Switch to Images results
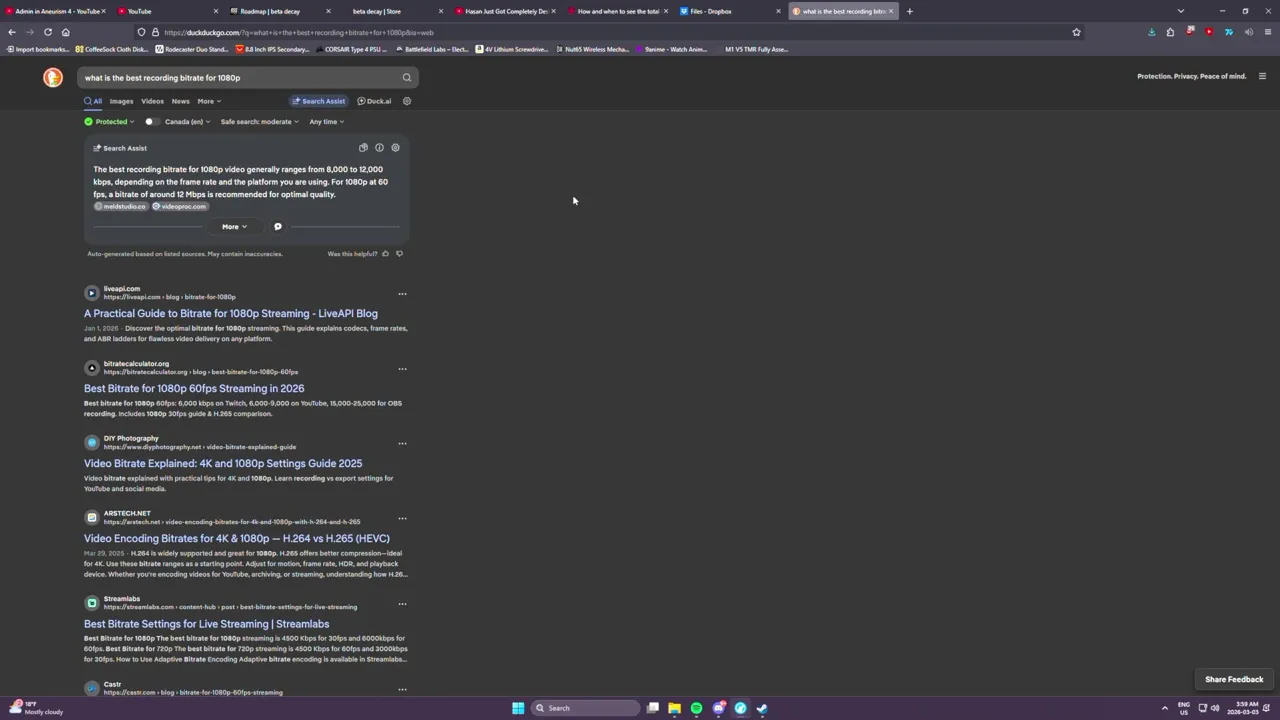Image resolution: width=1280 pixels, height=720 pixels. tap(121, 101)
